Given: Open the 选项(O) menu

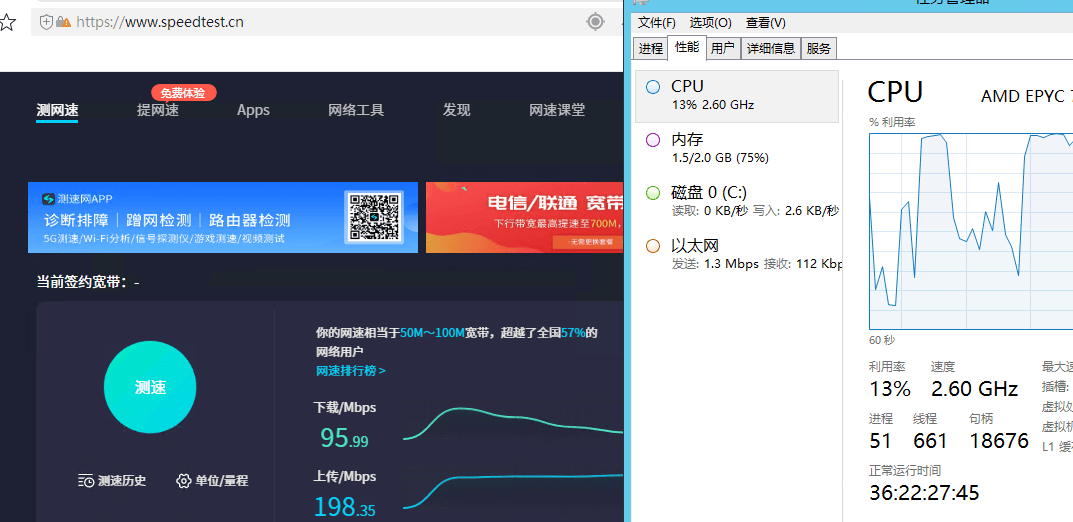Looking at the screenshot, I should pos(710,23).
